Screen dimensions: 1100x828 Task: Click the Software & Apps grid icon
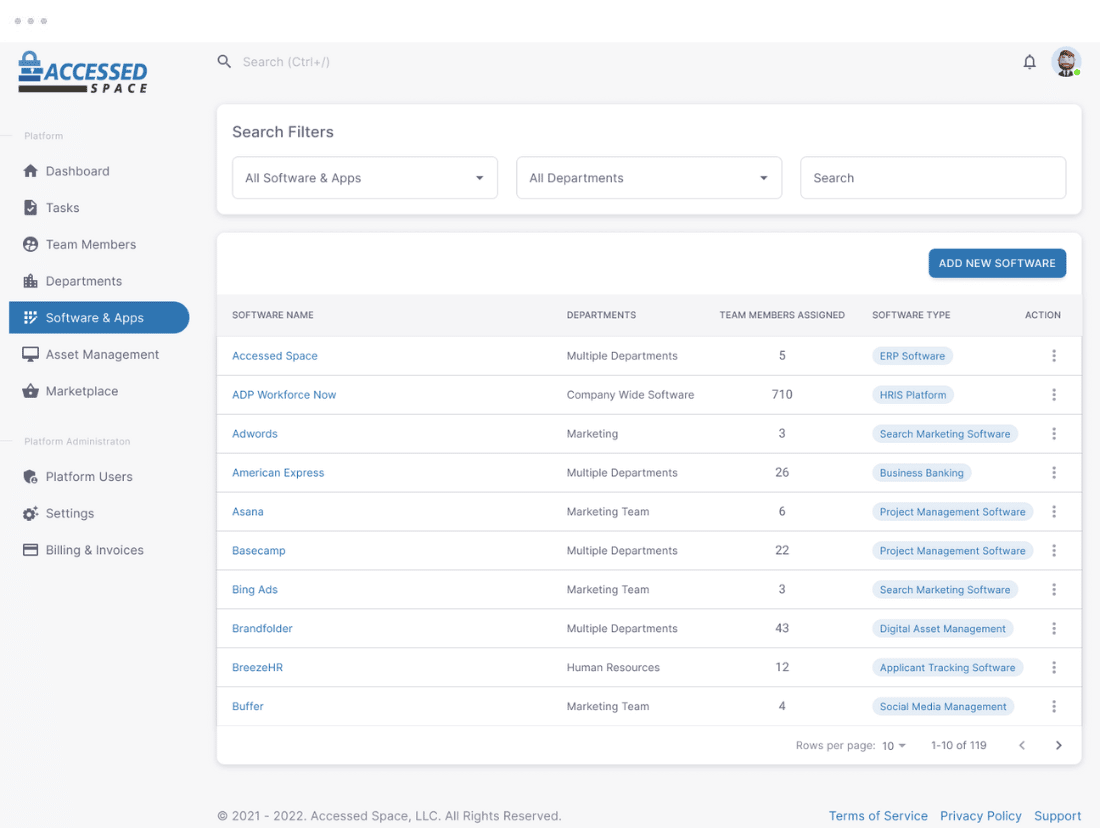(30, 318)
